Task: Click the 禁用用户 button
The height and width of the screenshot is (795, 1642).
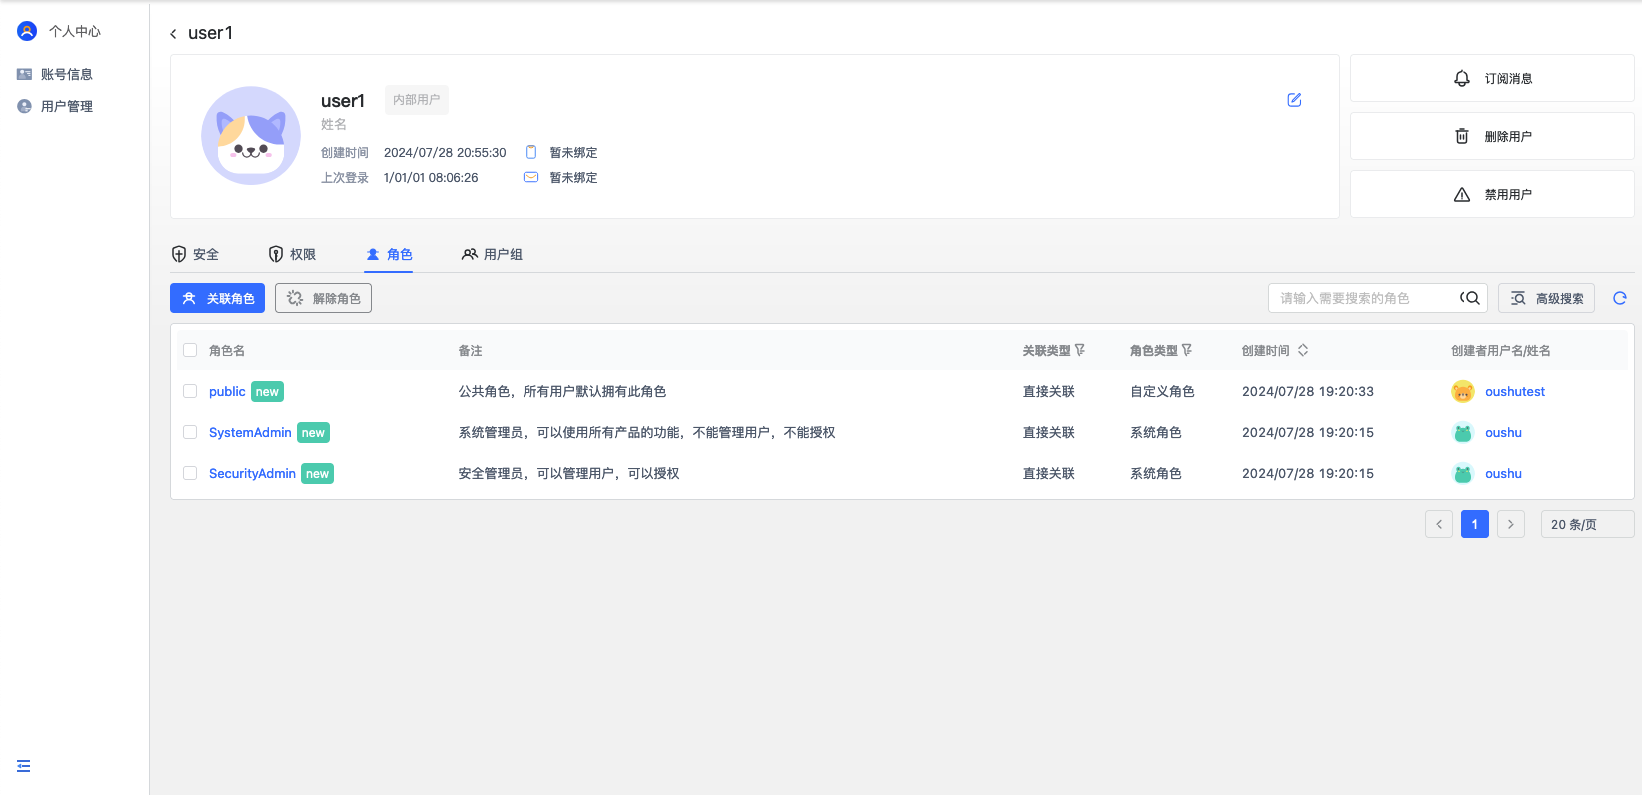Action: pyautogui.click(x=1492, y=194)
